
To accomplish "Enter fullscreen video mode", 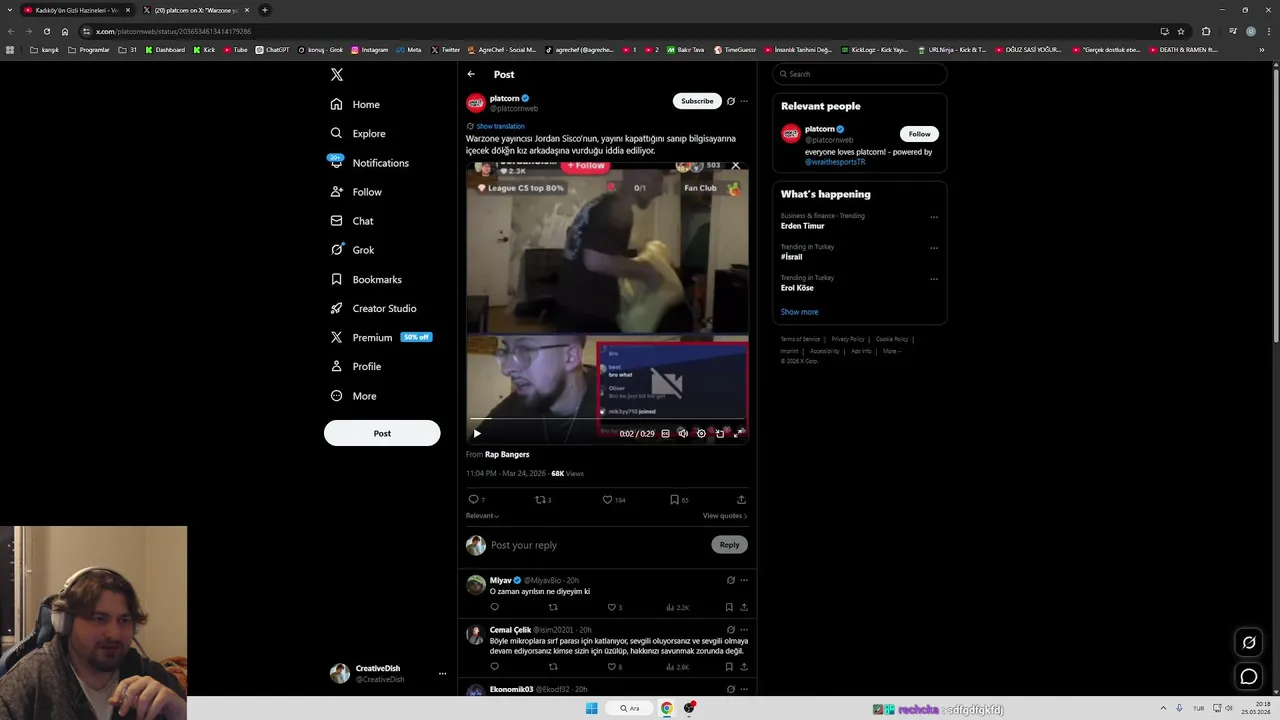I will tap(738, 433).
